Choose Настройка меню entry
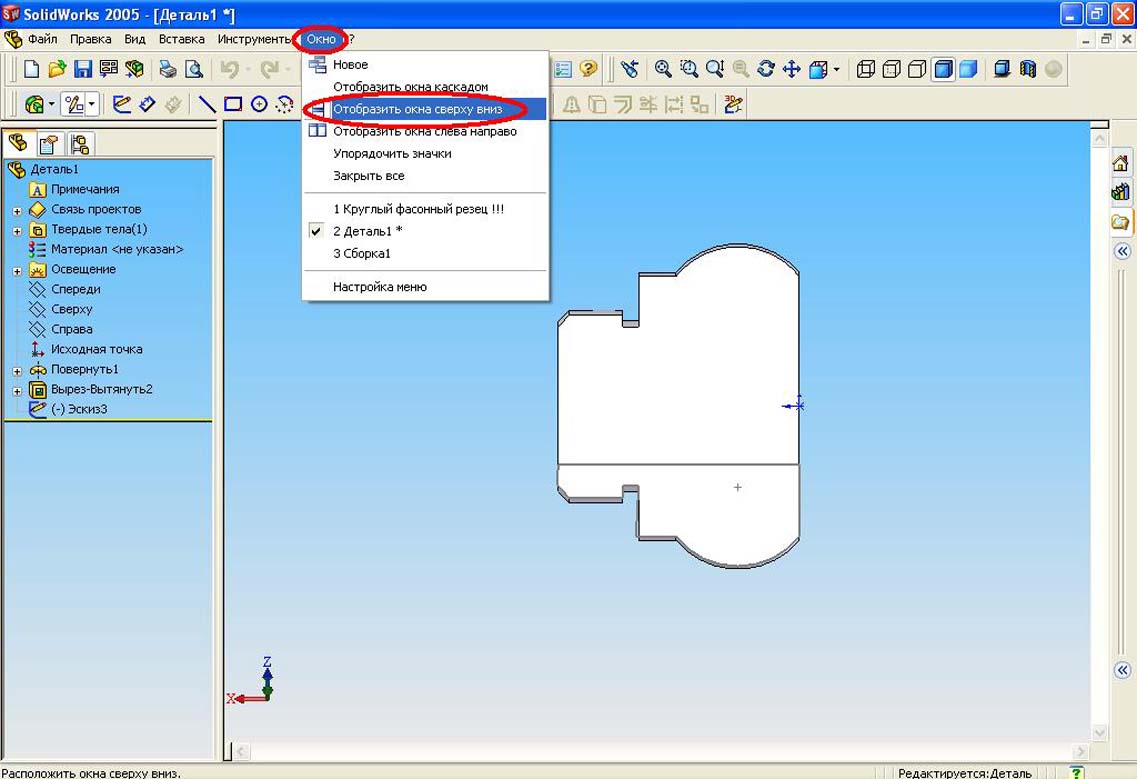 (425, 287)
